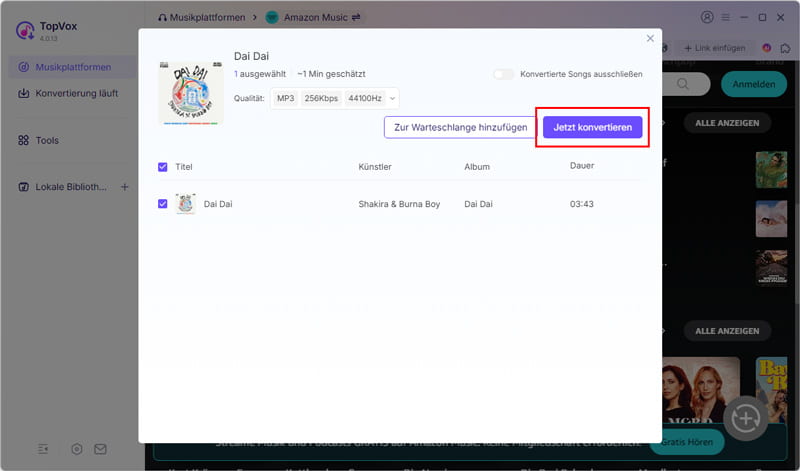Open Konvertierung läuft in sidebar
This screenshot has height=471, width=800.
pyautogui.click(x=72, y=93)
